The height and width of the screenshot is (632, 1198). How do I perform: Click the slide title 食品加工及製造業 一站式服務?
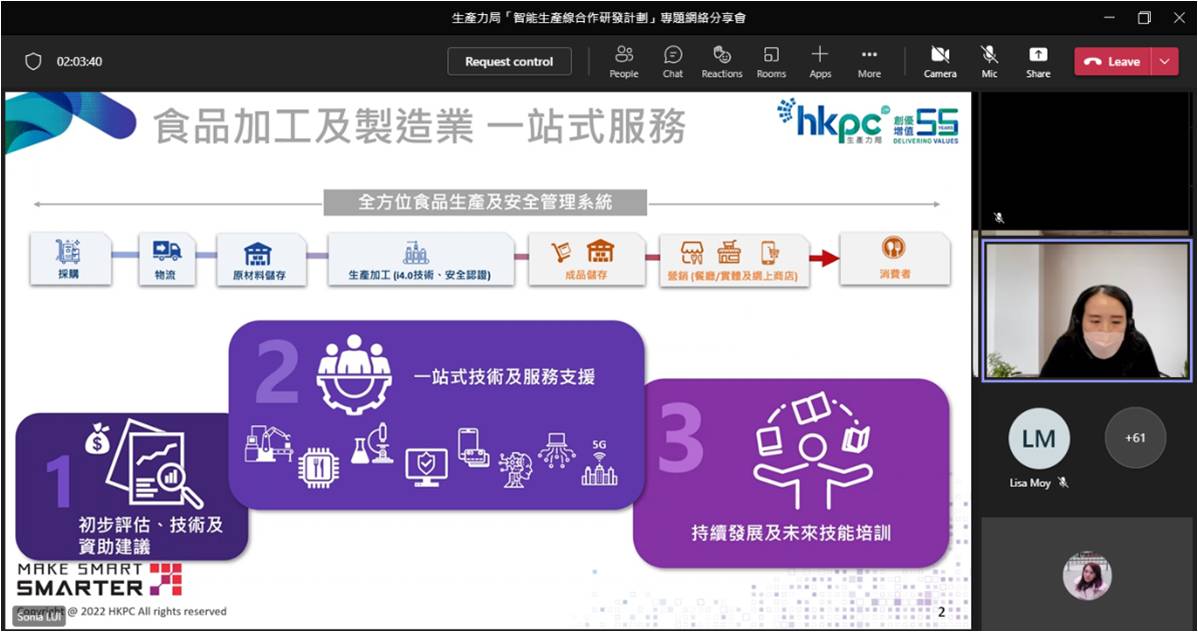pos(419,126)
